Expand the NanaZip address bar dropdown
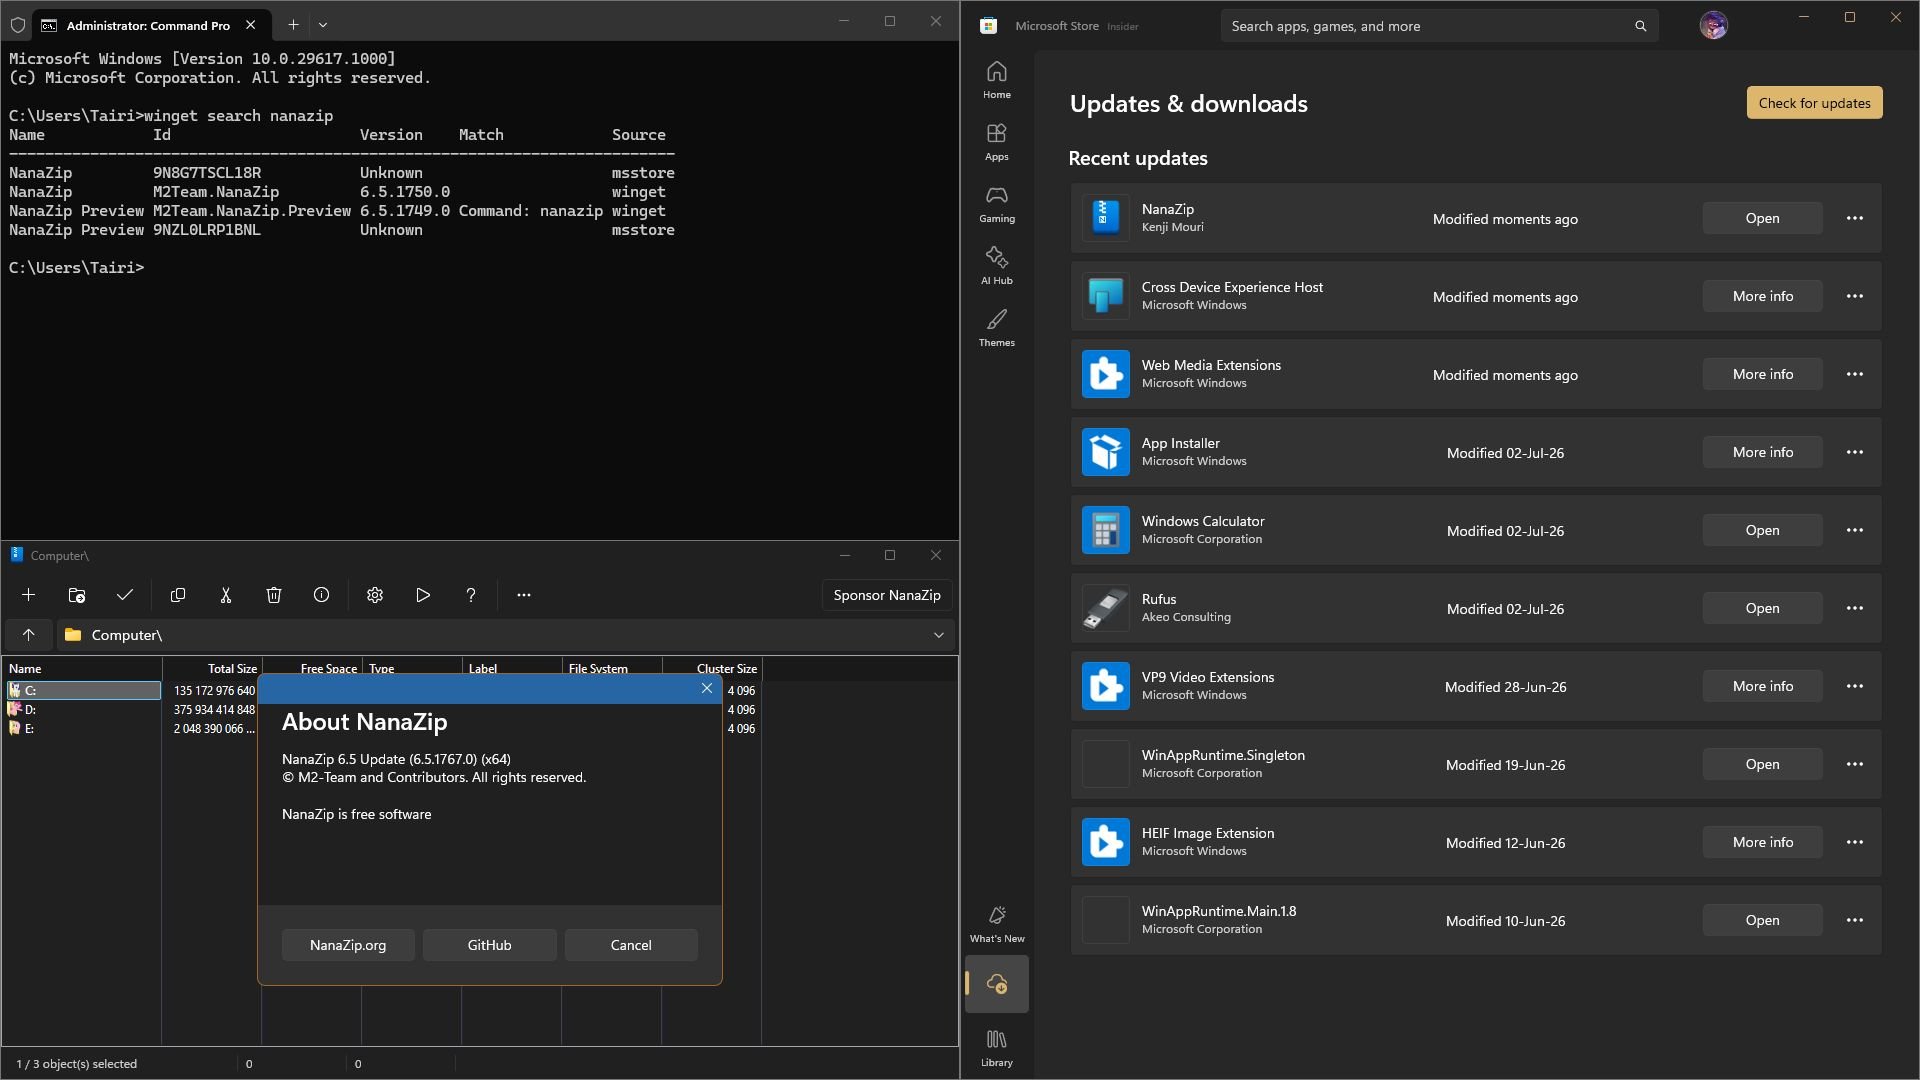 pyautogui.click(x=939, y=635)
